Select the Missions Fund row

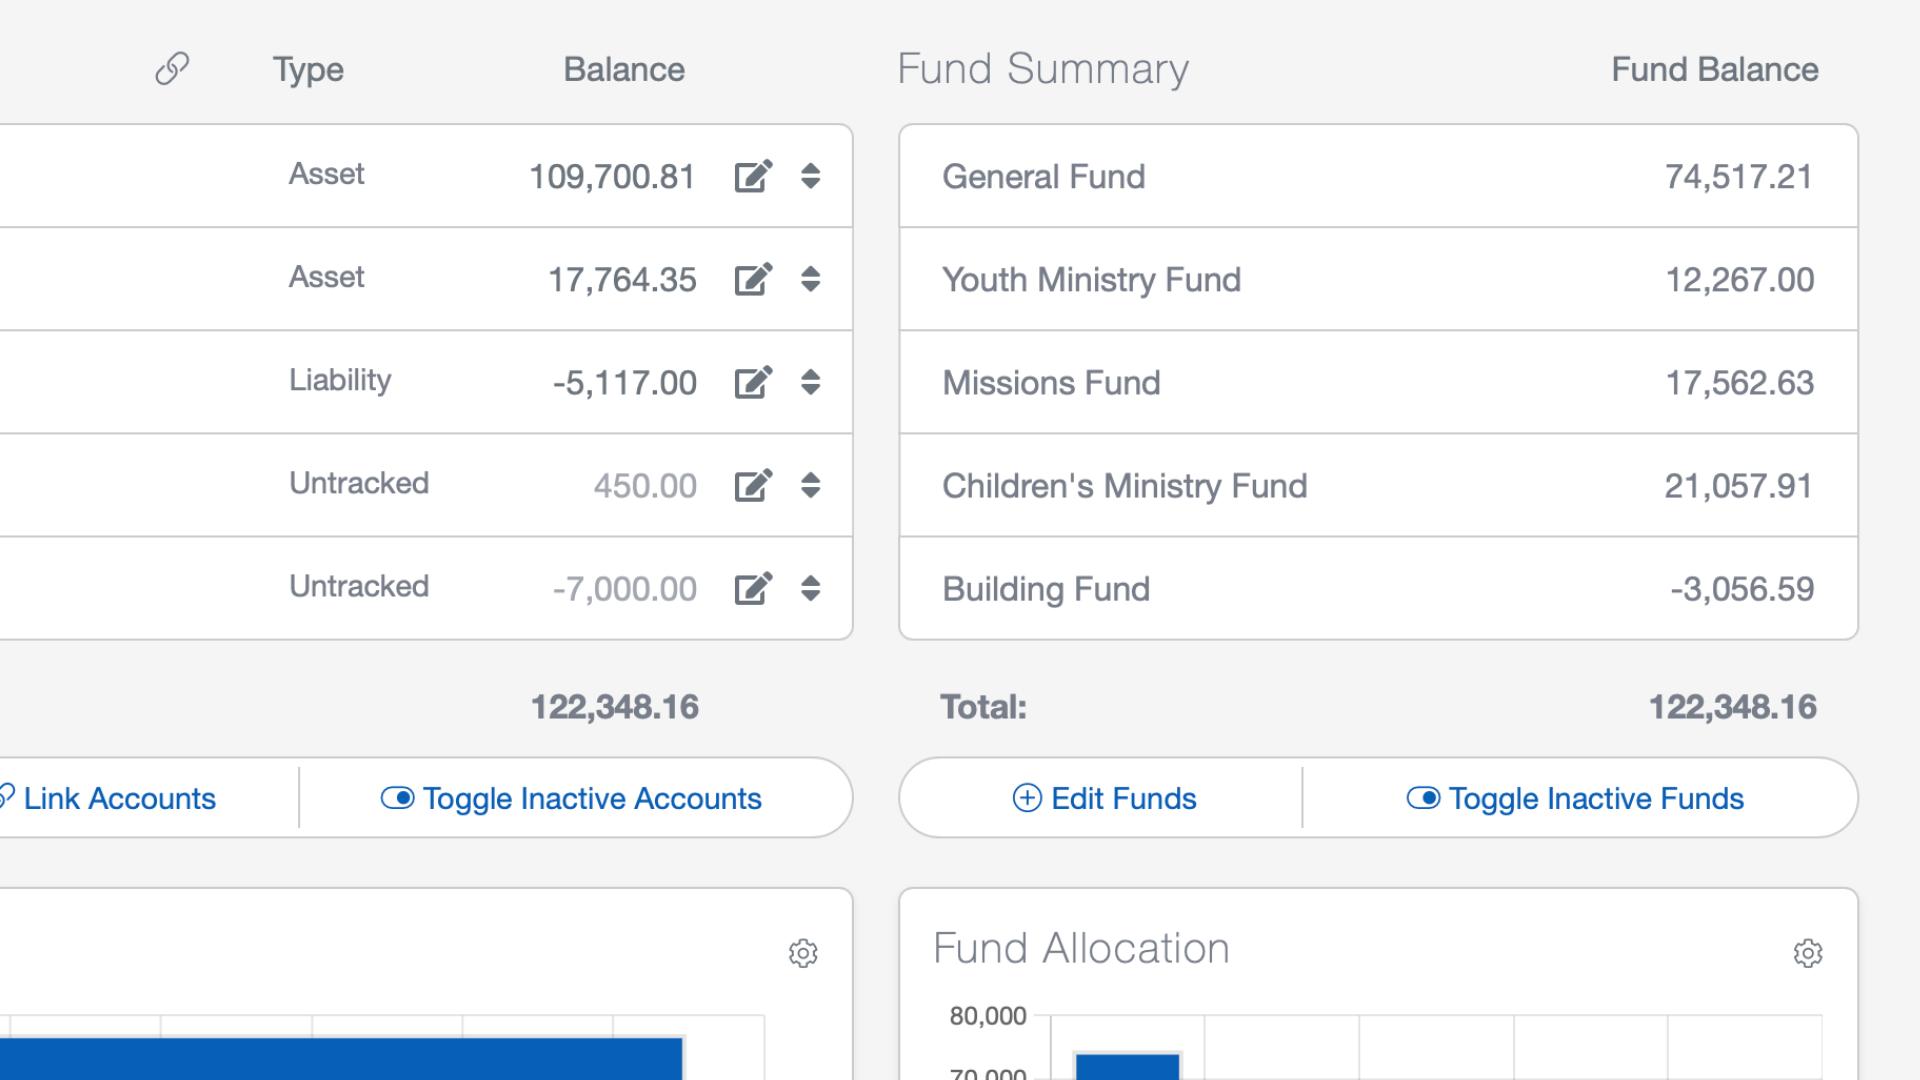1378,382
